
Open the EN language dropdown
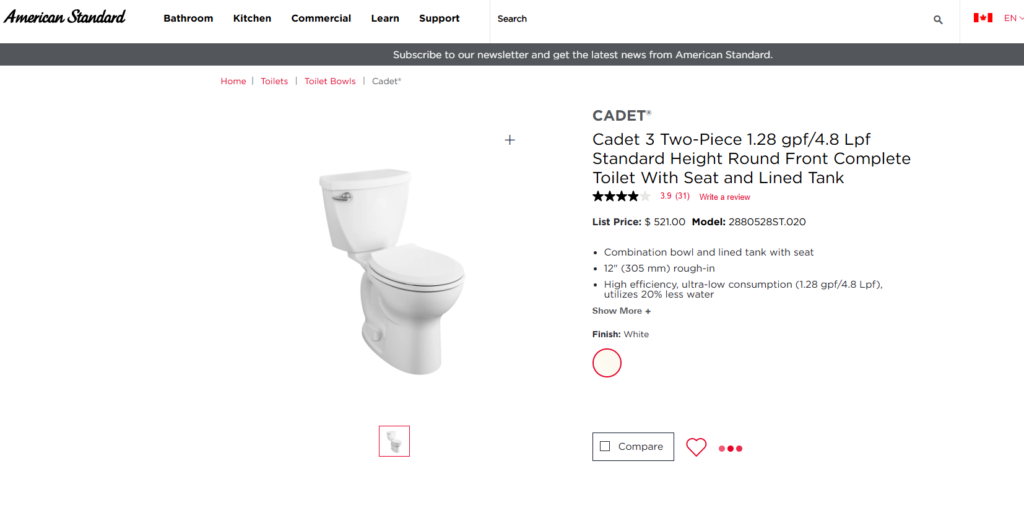[1012, 18]
